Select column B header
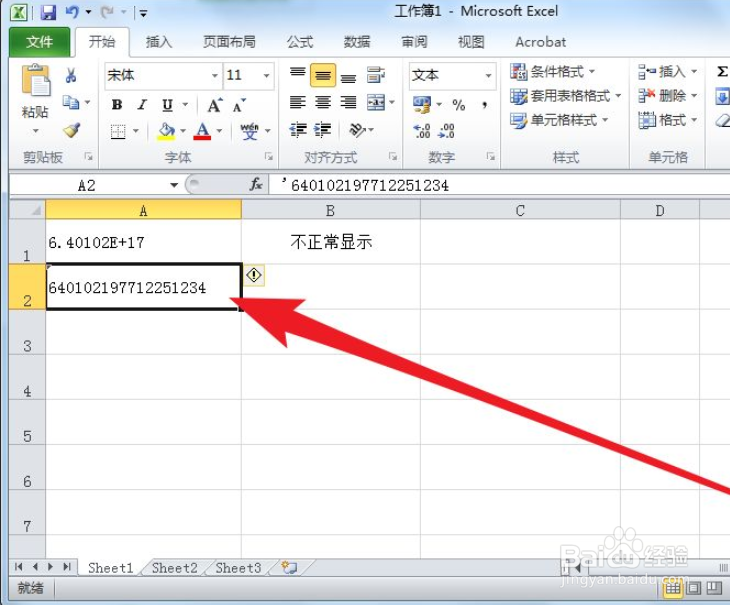 point(331,211)
